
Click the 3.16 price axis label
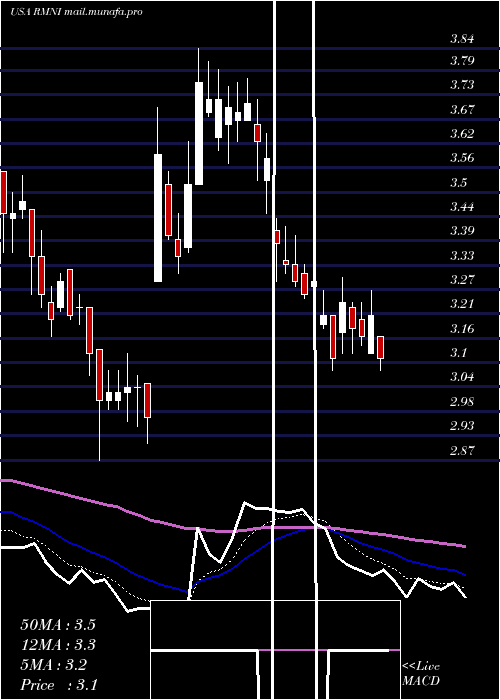tap(462, 329)
